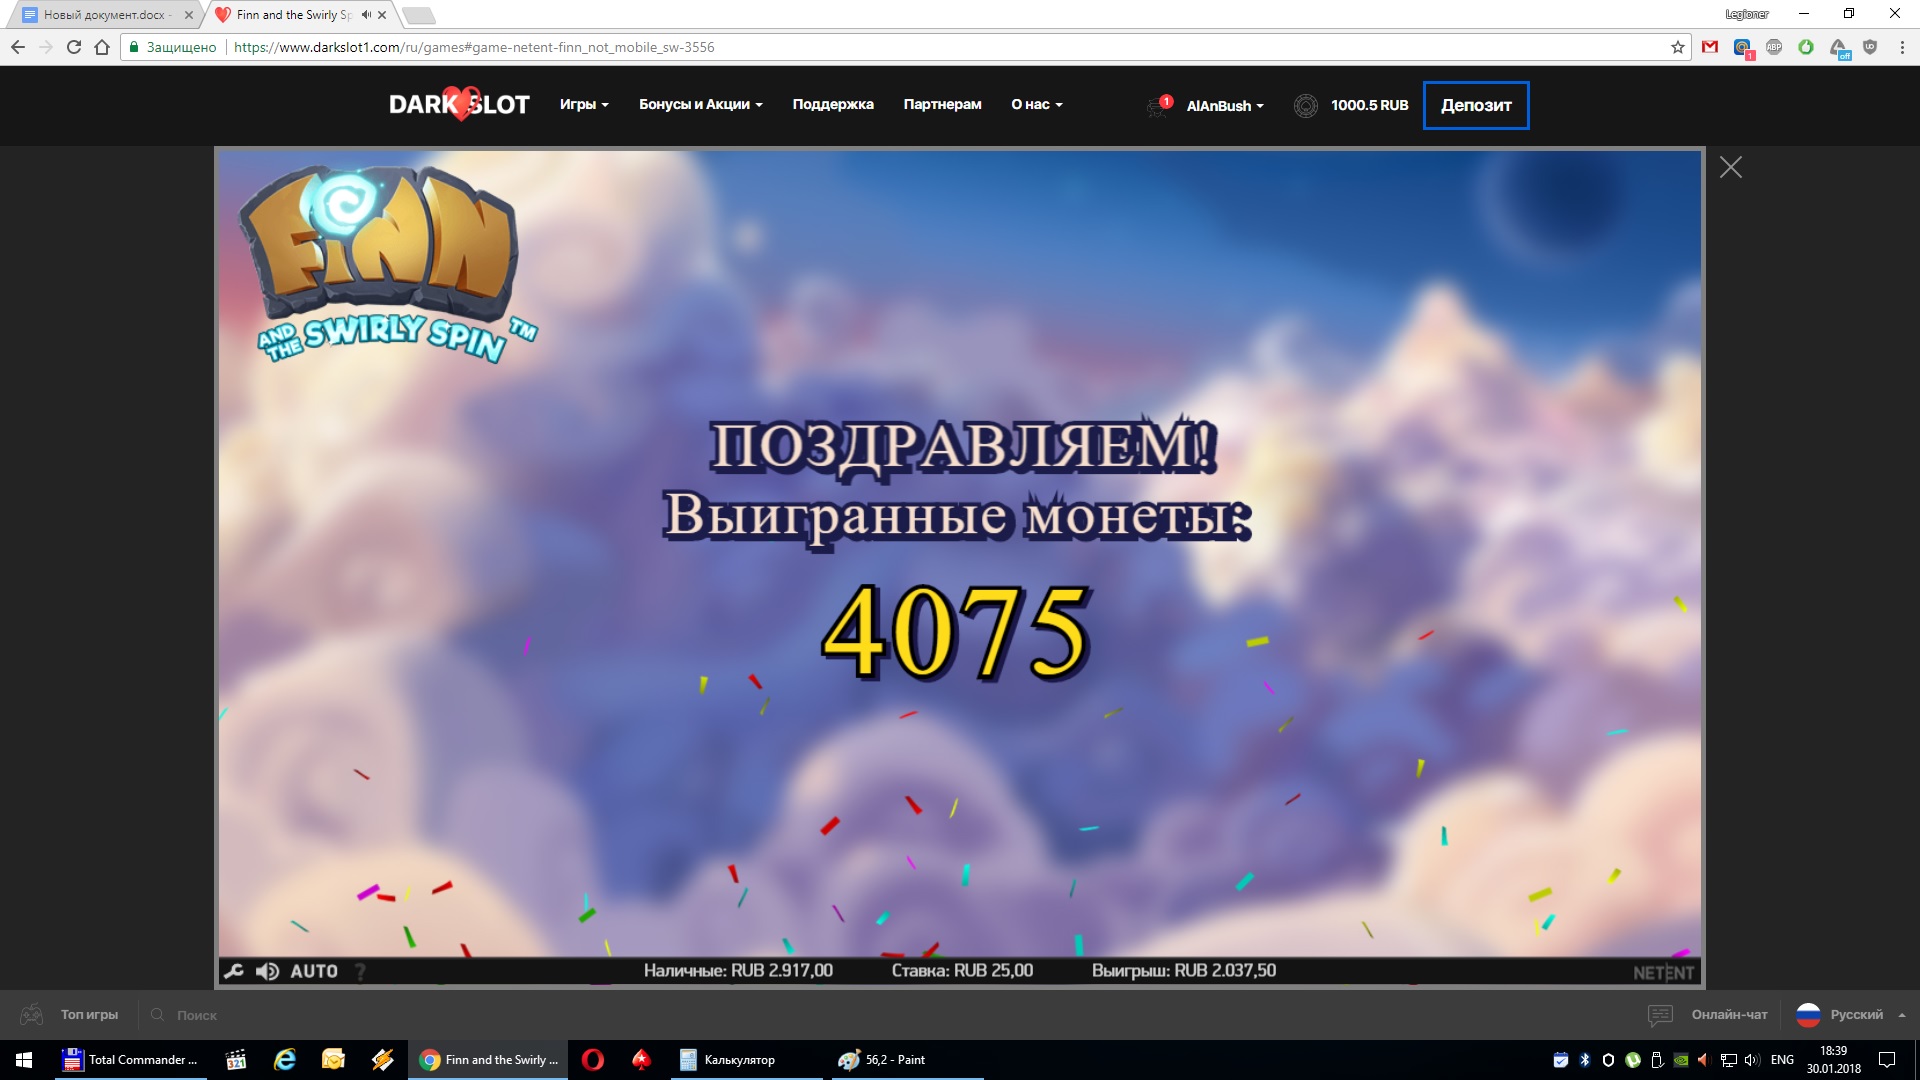Image resolution: width=1920 pixels, height=1080 pixels.
Task: Click the NETENT logo in game bar
Action: (x=1664, y=972)
